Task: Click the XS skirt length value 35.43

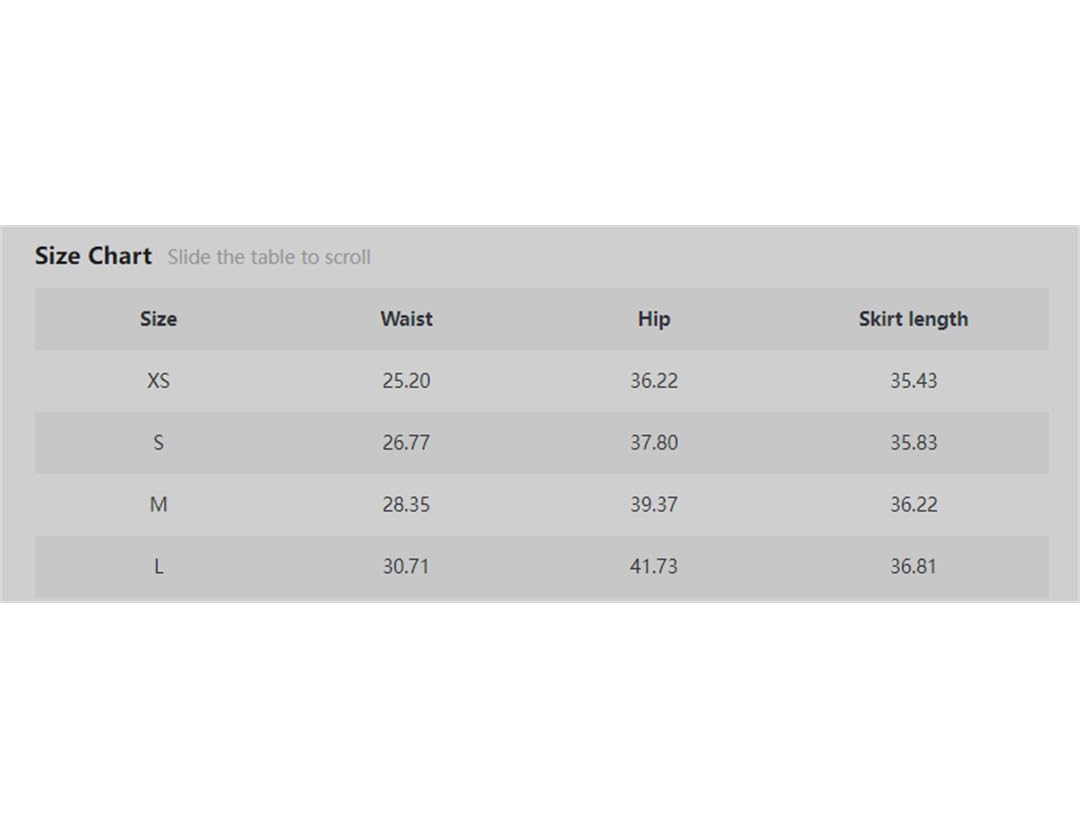Action: [913, 380]
